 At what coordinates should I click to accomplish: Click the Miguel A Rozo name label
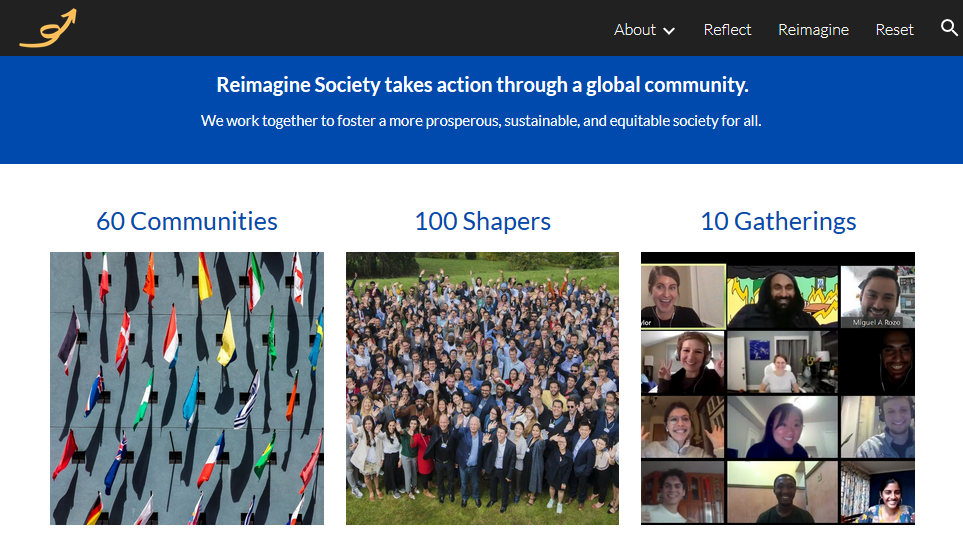click(876, 322)
